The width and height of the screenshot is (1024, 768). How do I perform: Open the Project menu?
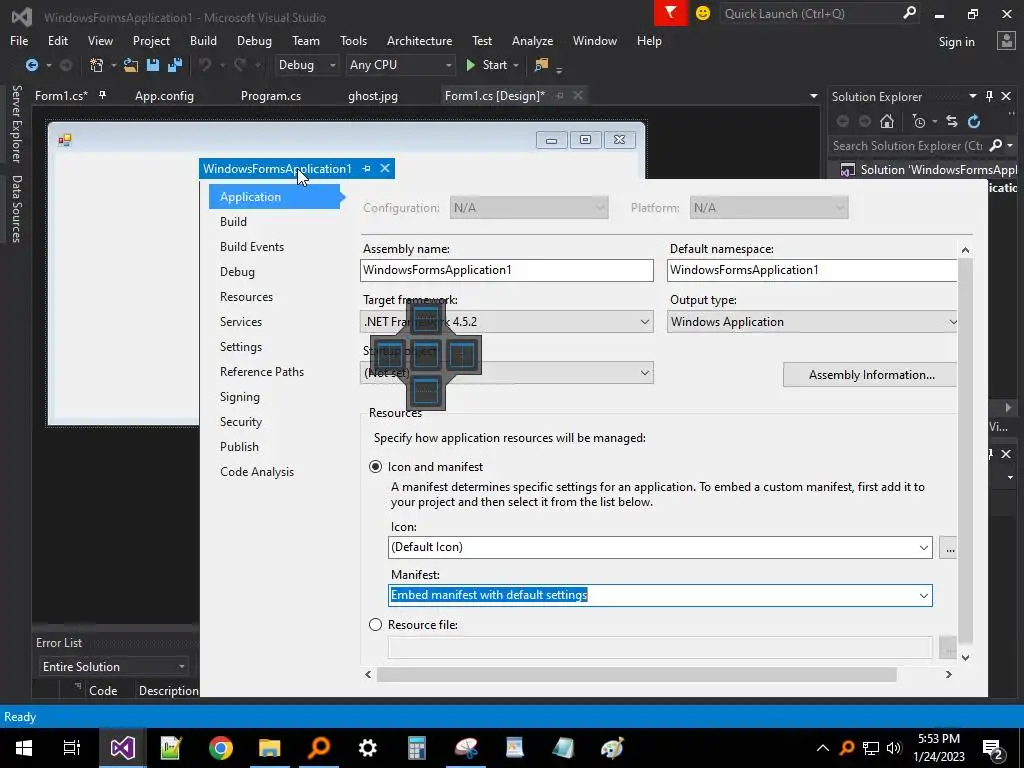pos(151,40)
